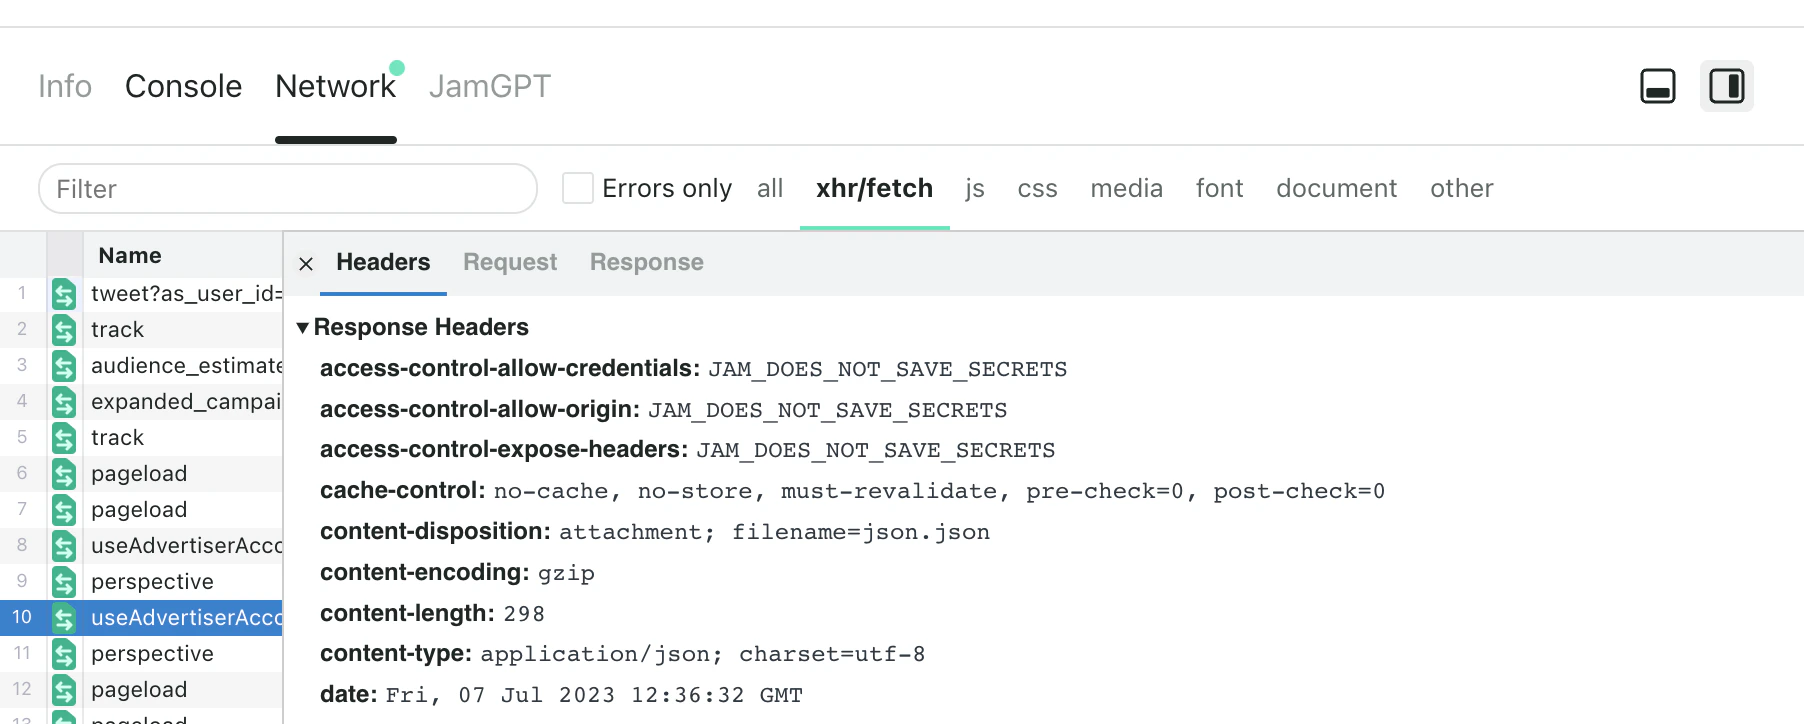The width and height of the screenshot is (1804, 724).
Task: Click the Name column header
Action: (x=130, y=255)
